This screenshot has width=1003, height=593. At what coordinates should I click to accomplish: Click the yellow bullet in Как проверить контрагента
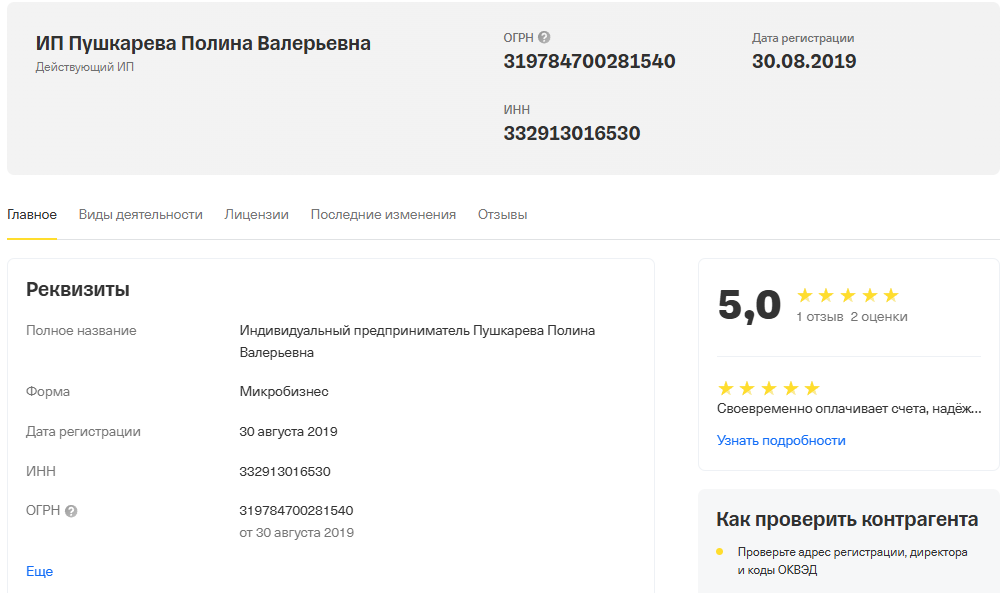coord(720,552)
